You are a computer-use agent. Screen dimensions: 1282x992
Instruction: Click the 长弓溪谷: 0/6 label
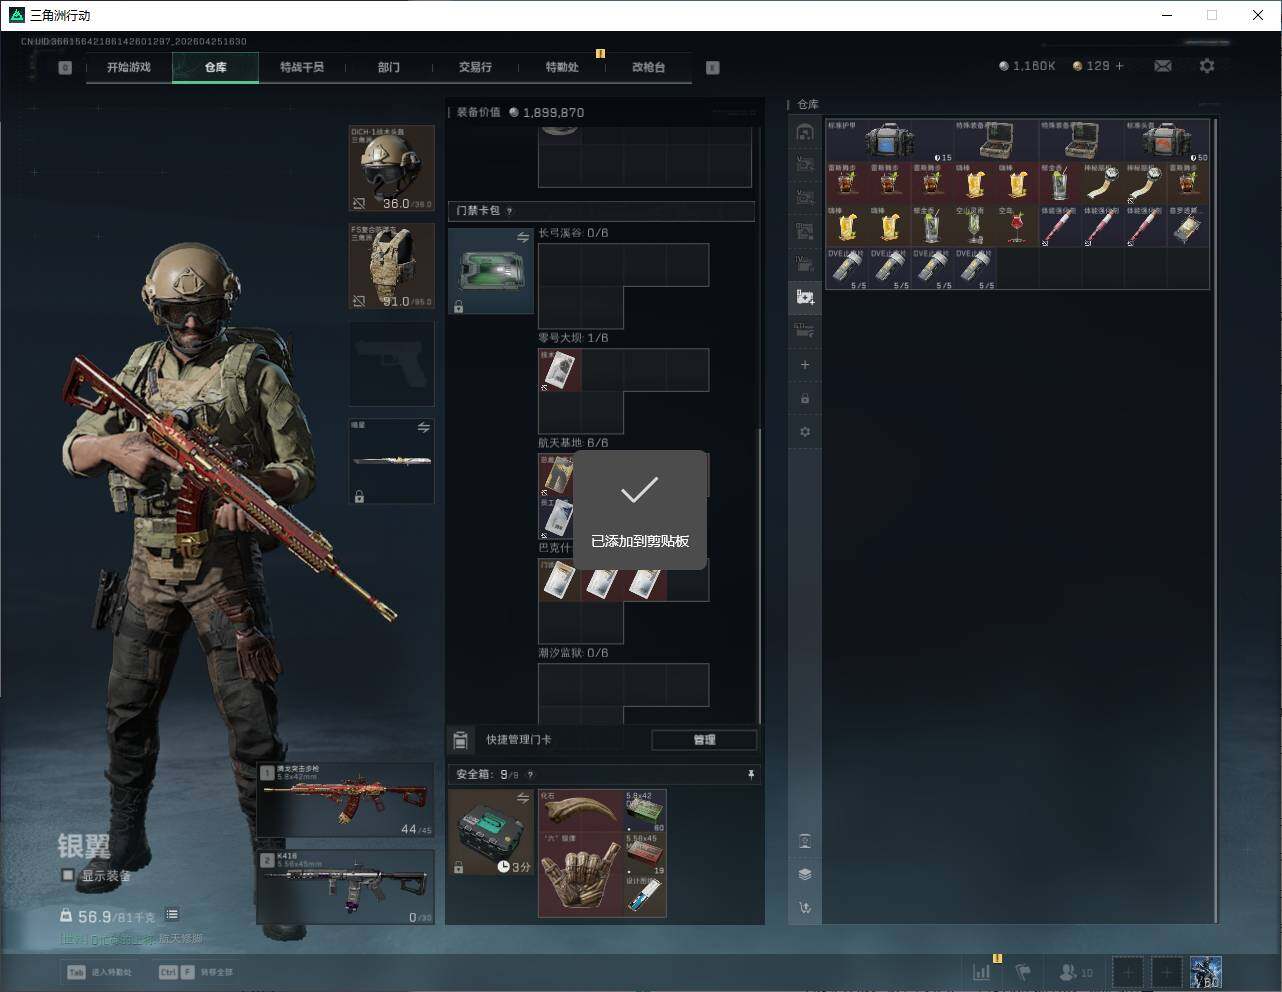pos(573,233)
